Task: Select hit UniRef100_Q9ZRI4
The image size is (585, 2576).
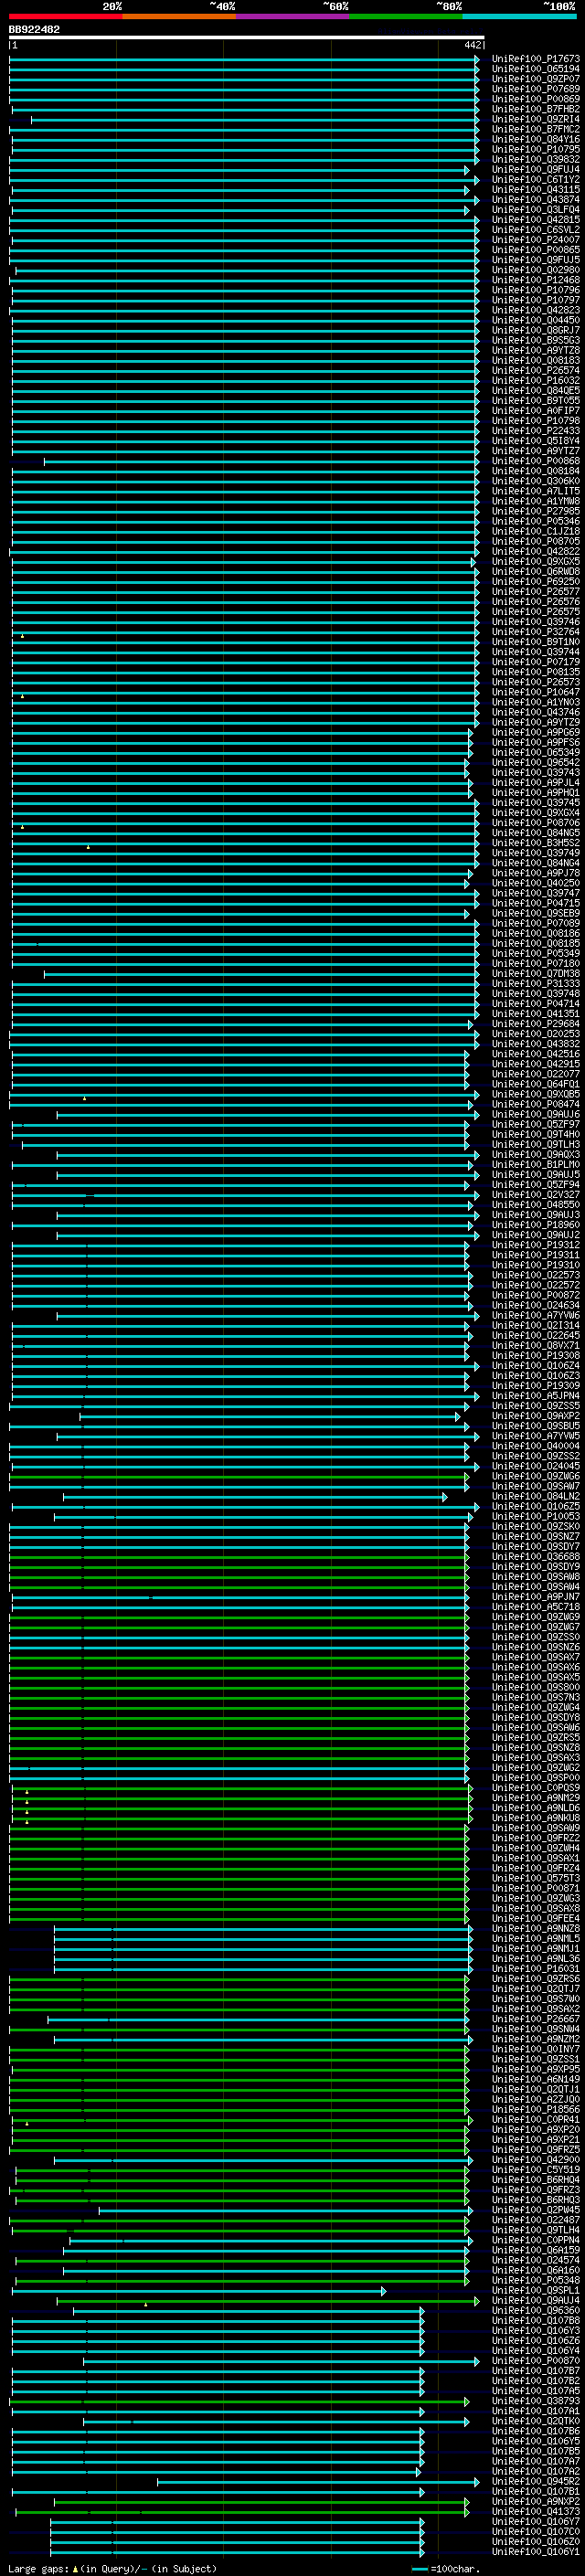Action: pos(536,119)
